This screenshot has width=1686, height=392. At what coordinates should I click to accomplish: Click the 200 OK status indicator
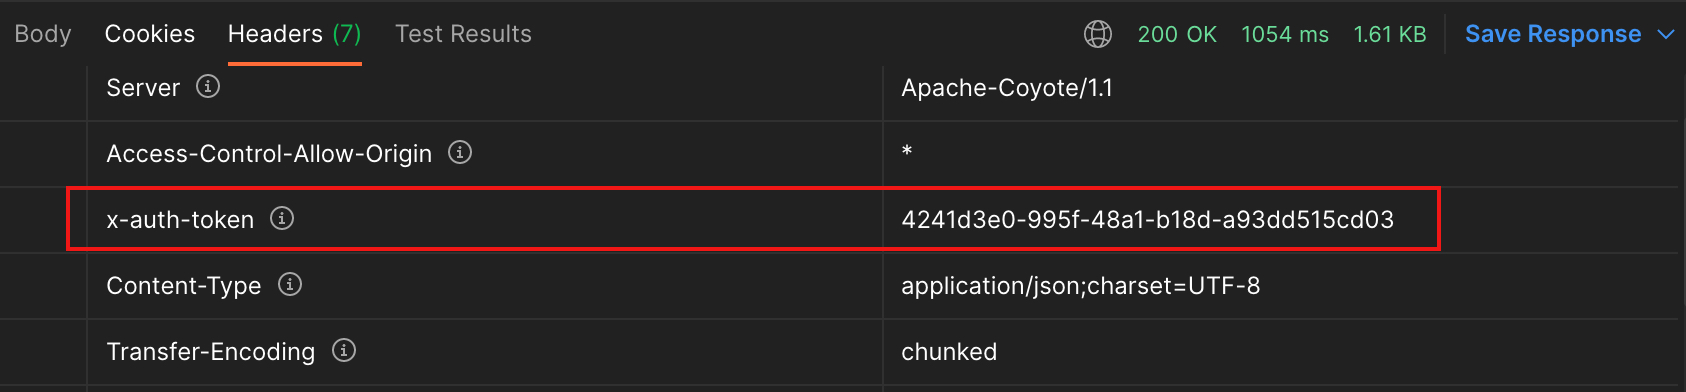[x=1177, y=34]
